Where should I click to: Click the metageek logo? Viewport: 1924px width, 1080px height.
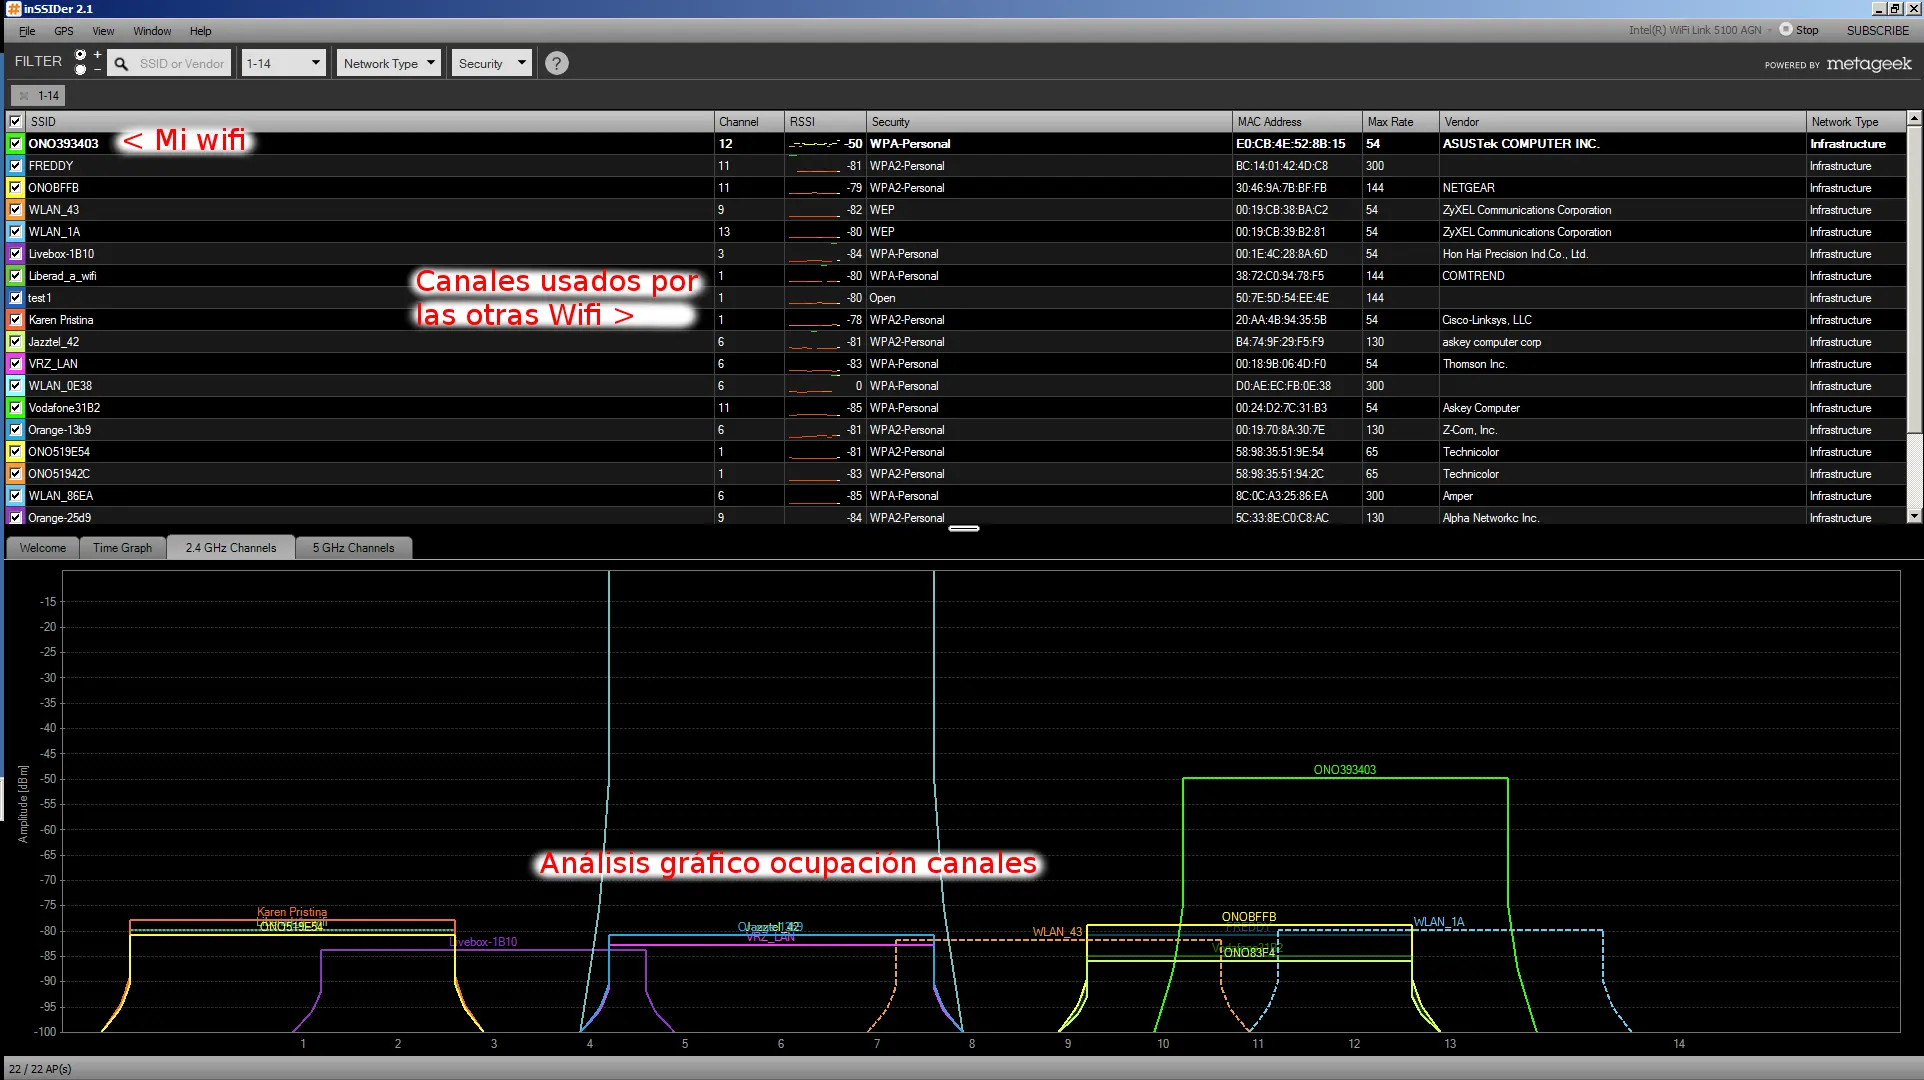(1868, 64)
